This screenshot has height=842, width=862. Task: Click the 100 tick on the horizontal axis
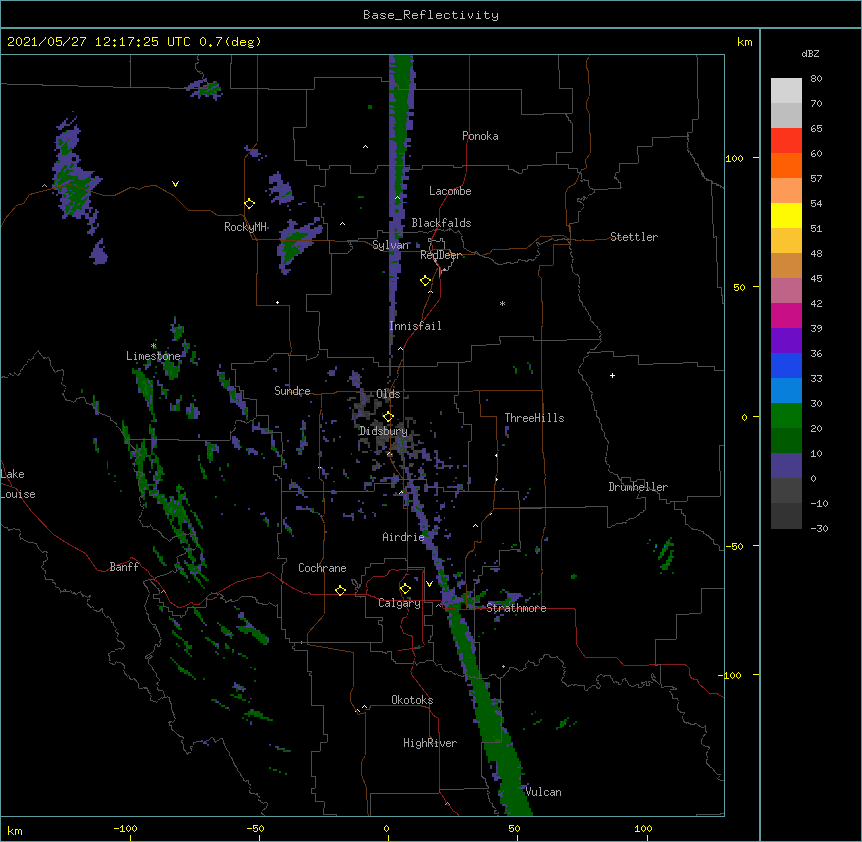[x=643, y=828]
